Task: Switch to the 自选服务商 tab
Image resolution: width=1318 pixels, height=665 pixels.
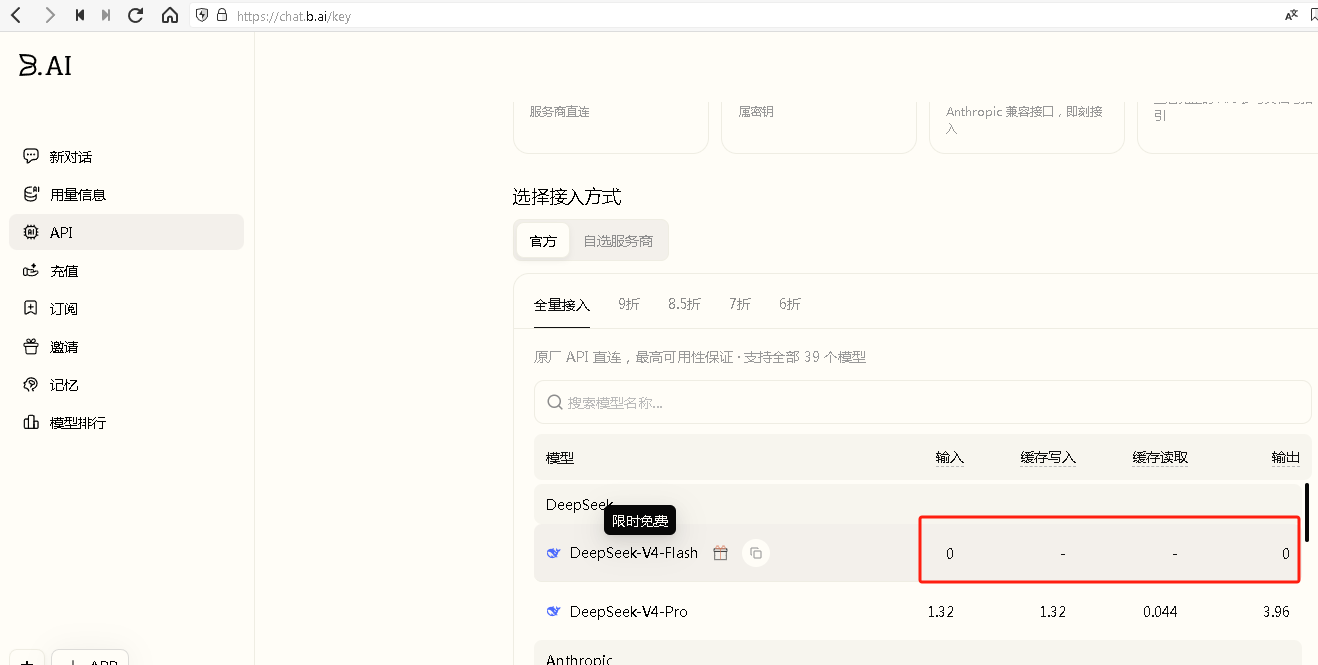Action: point(618,241)
